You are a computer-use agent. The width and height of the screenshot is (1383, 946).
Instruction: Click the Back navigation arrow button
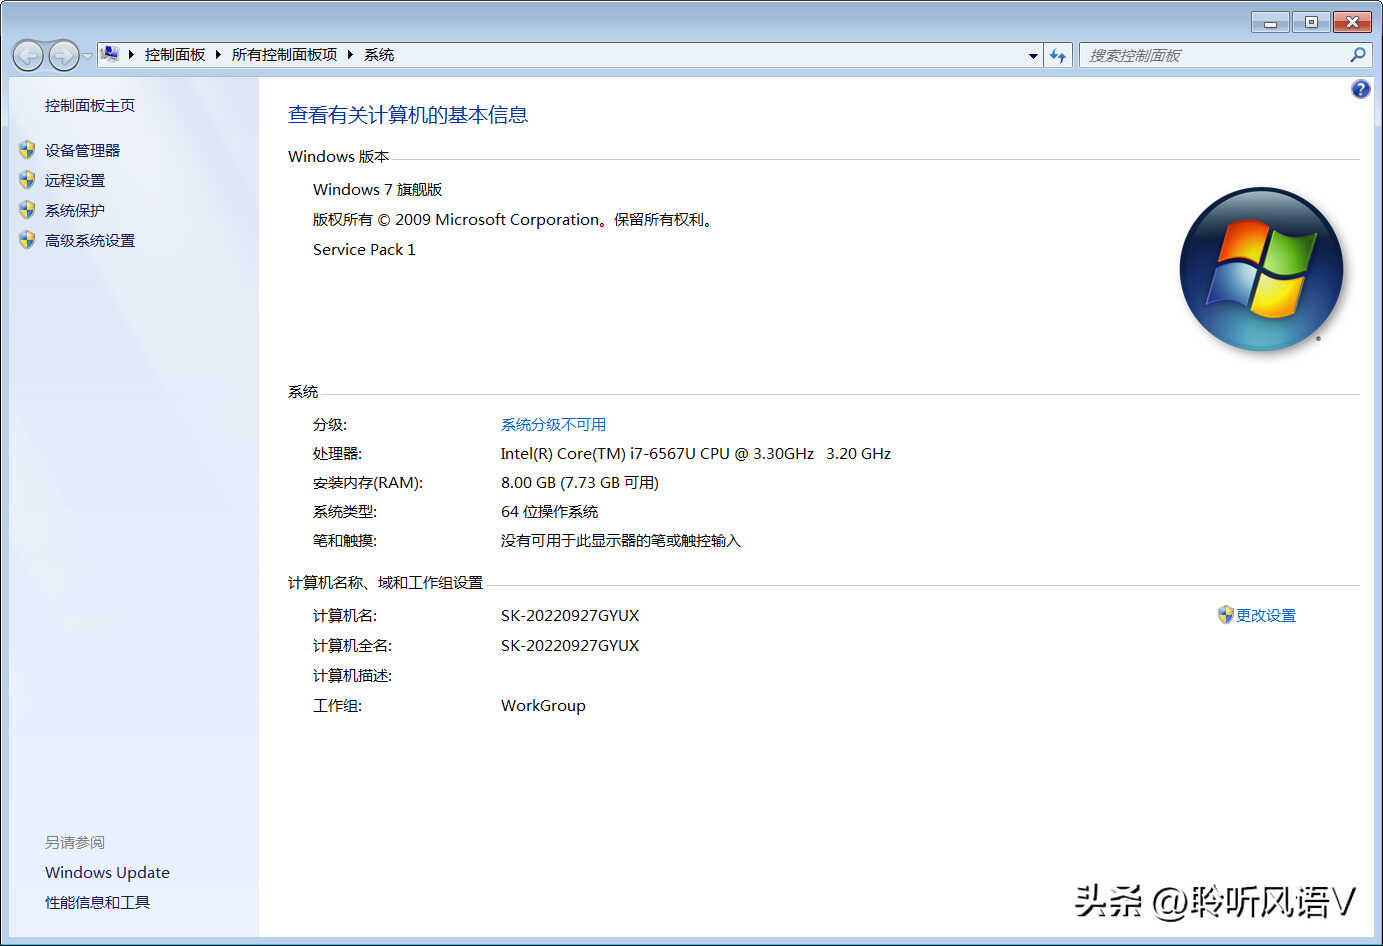tap(28, 56)
